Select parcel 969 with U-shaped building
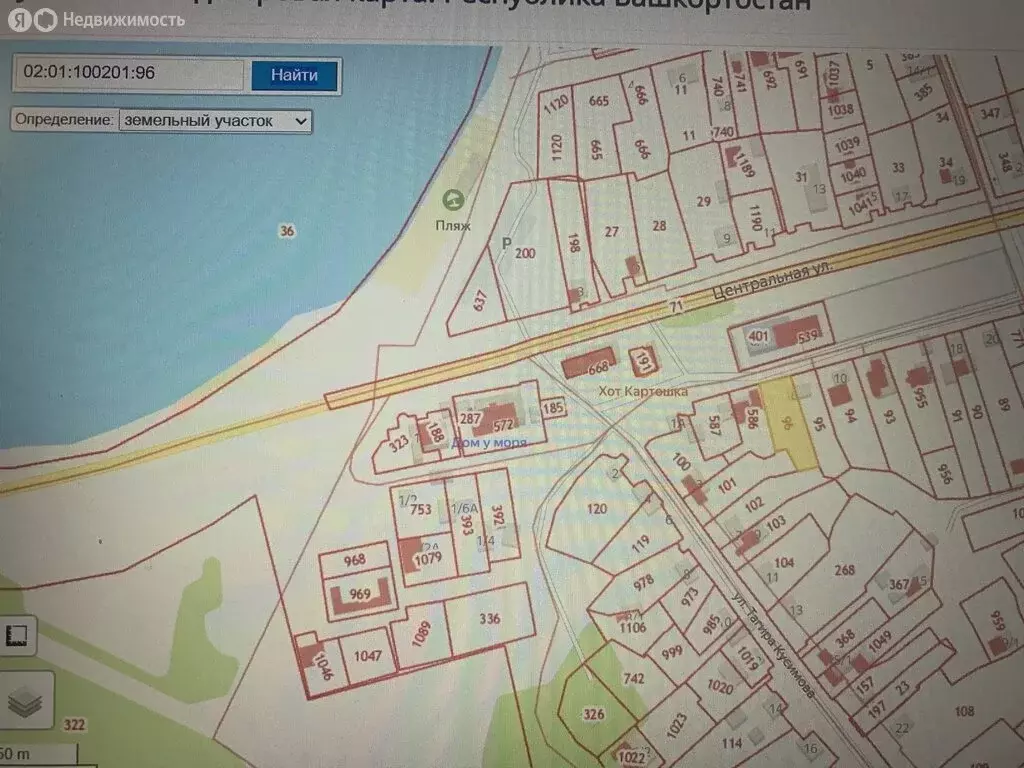 (x=360, y=596)
